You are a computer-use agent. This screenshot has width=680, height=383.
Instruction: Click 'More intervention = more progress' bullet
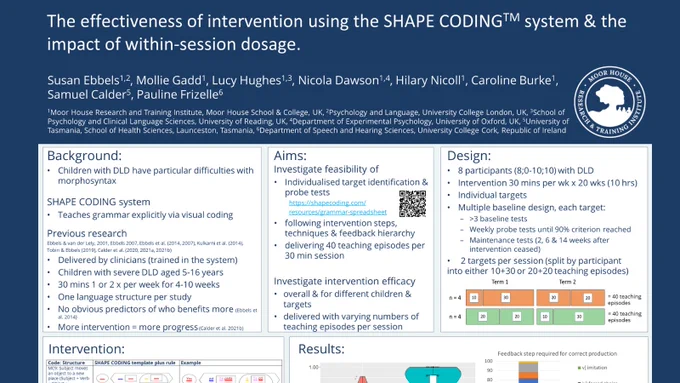point(128,327)
